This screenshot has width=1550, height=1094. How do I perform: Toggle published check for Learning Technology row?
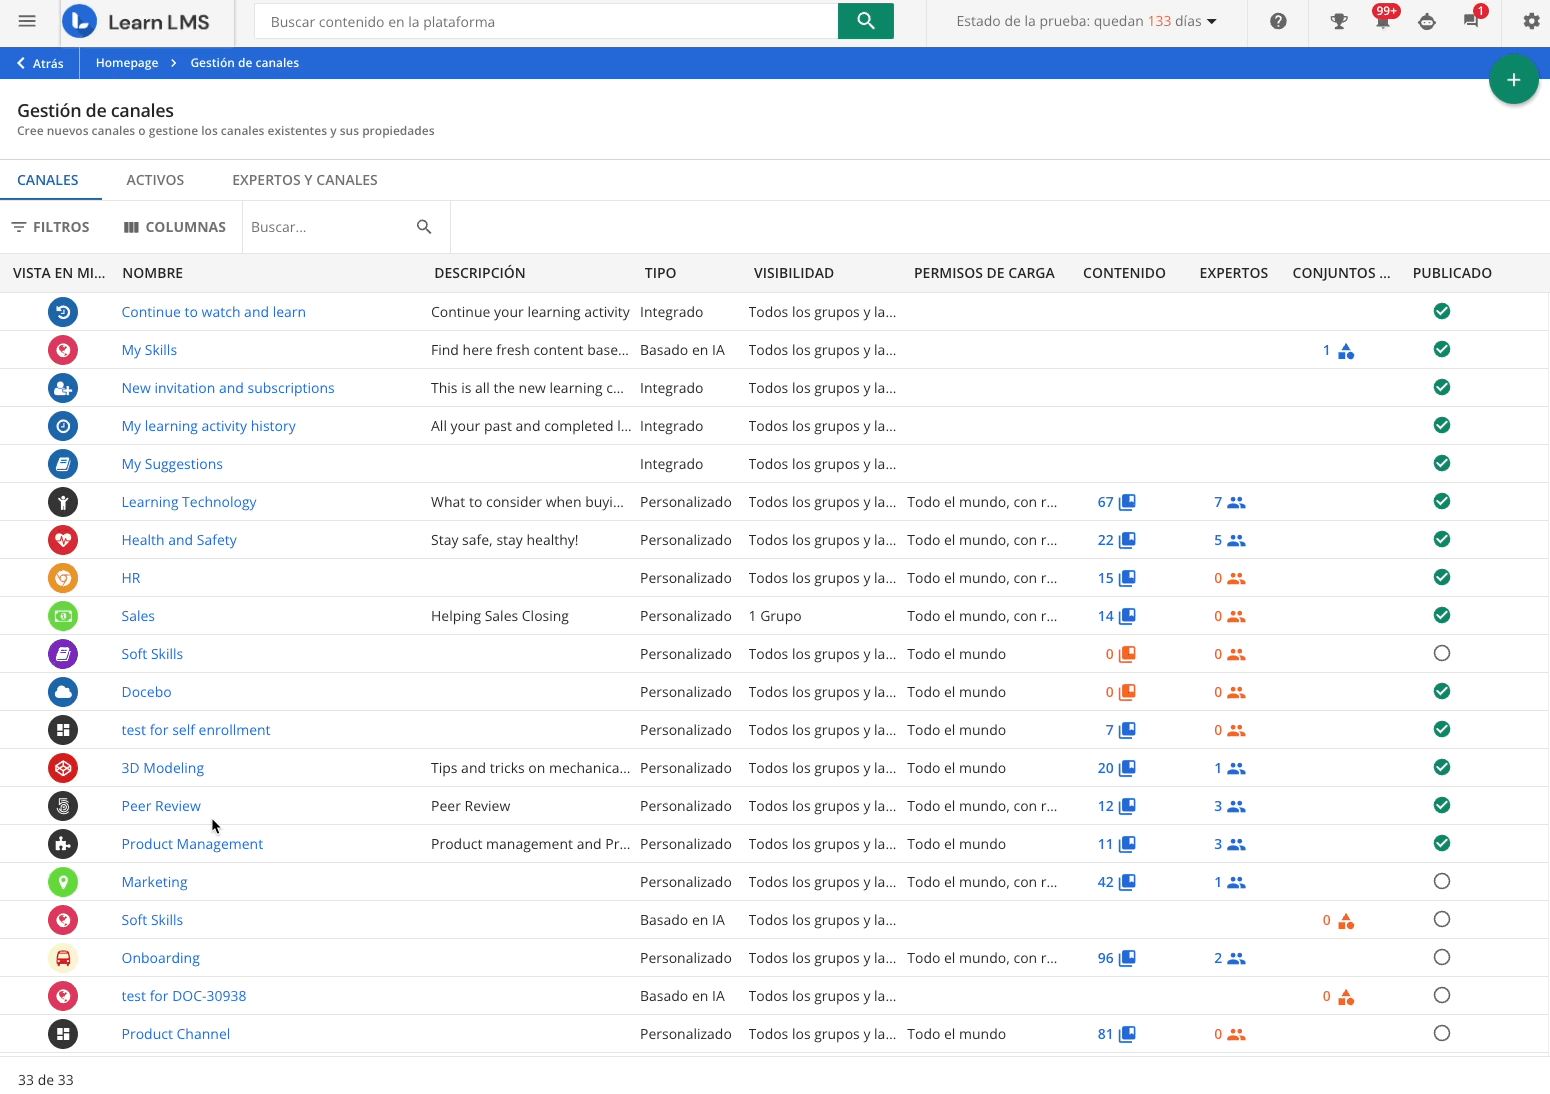click(1442, 501)
